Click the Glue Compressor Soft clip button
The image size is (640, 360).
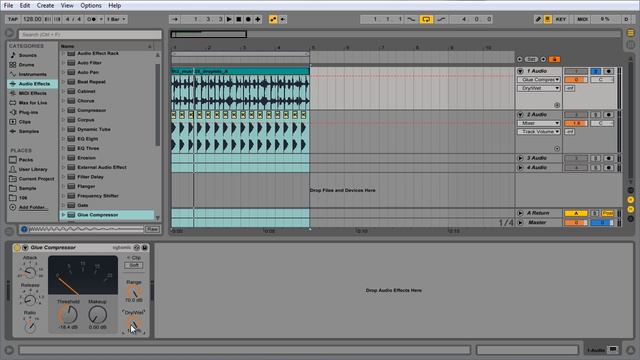click(133, 265)
